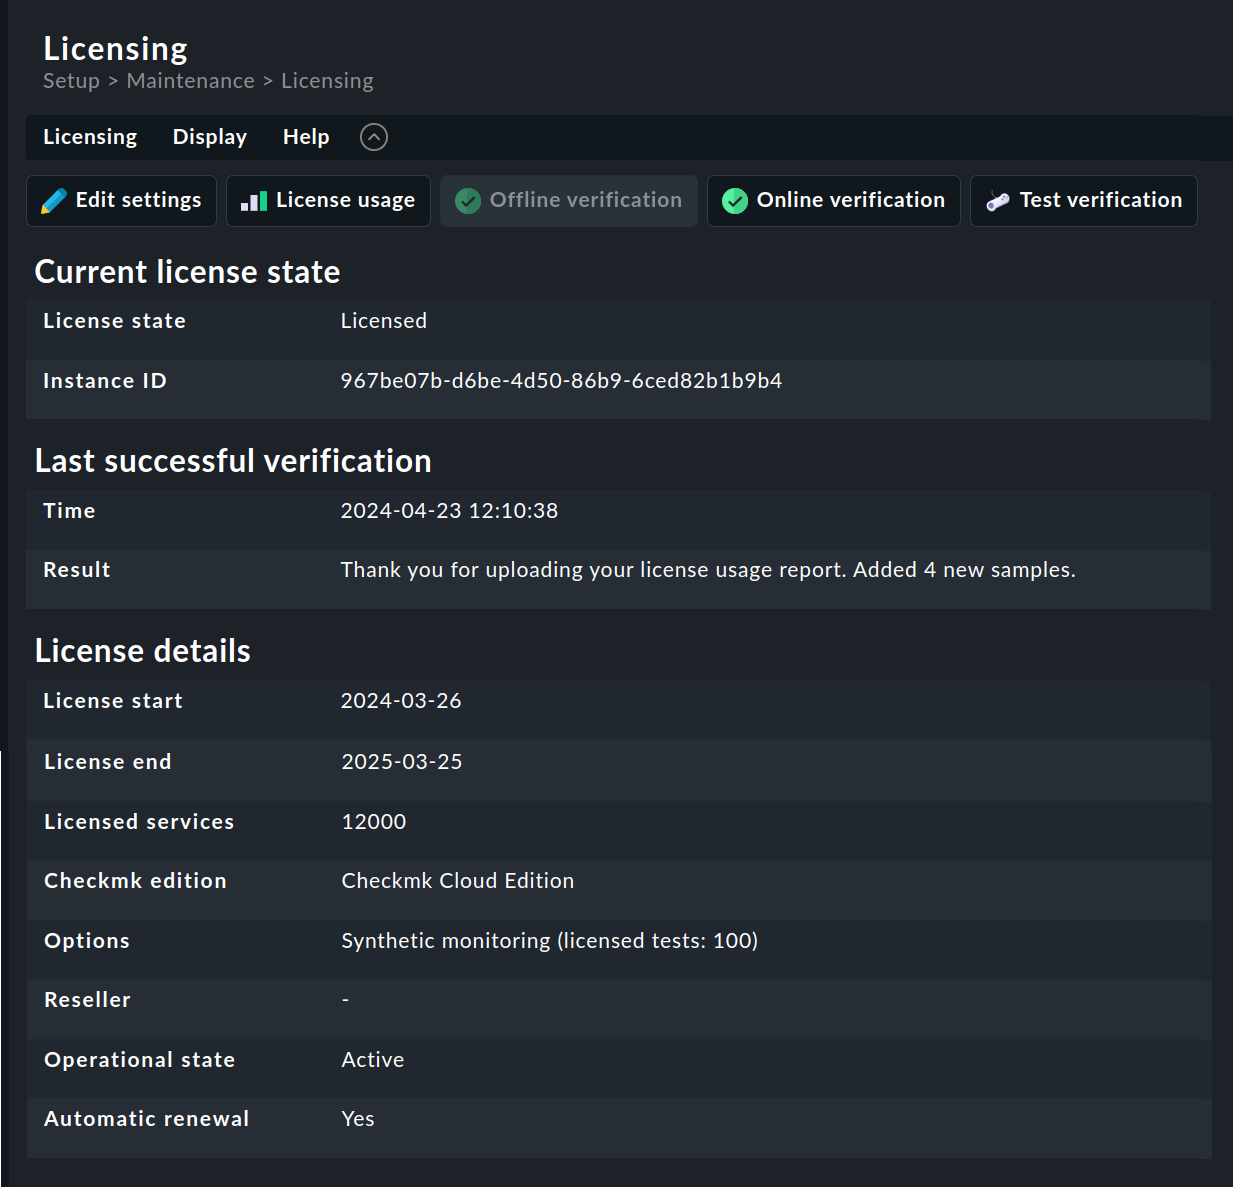
Task: Click the 'Licensed services' row label
Action: point(139,822)
